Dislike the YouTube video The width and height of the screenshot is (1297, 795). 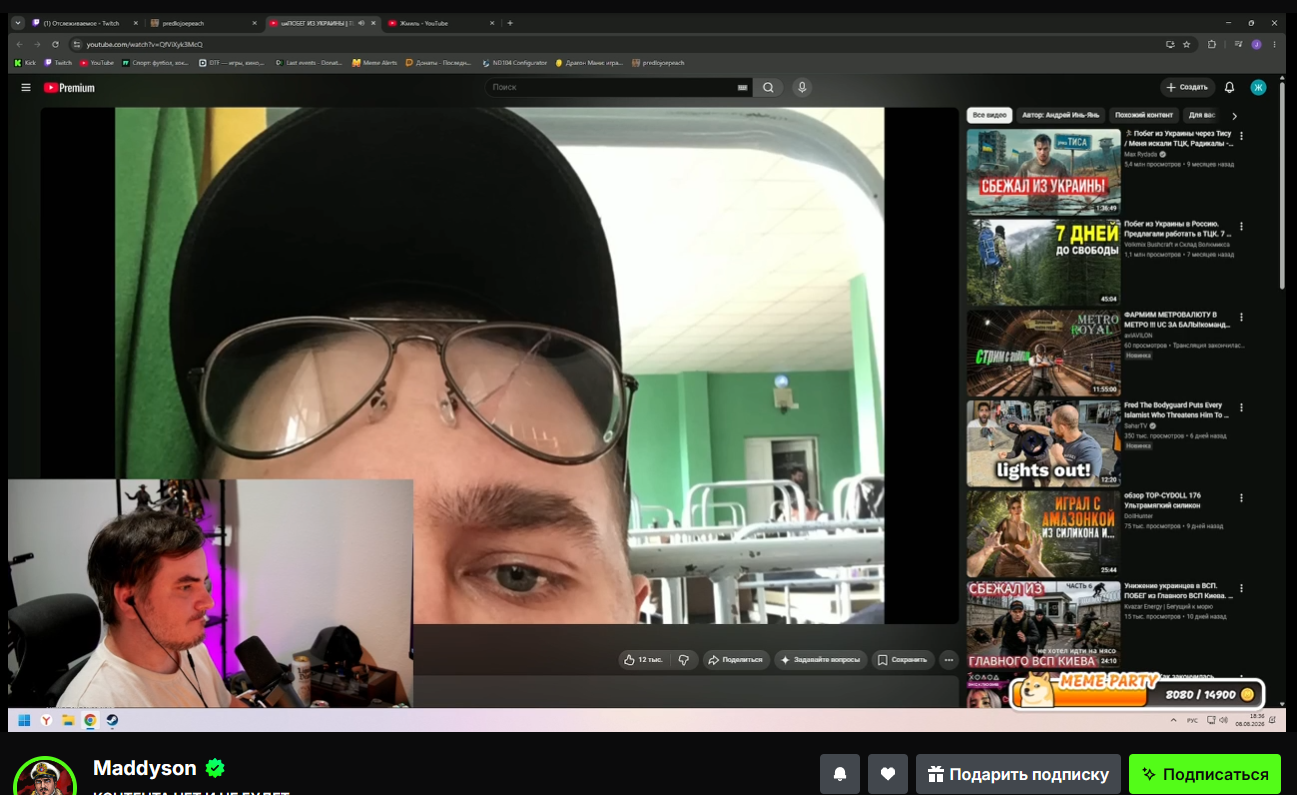(684, 660)
